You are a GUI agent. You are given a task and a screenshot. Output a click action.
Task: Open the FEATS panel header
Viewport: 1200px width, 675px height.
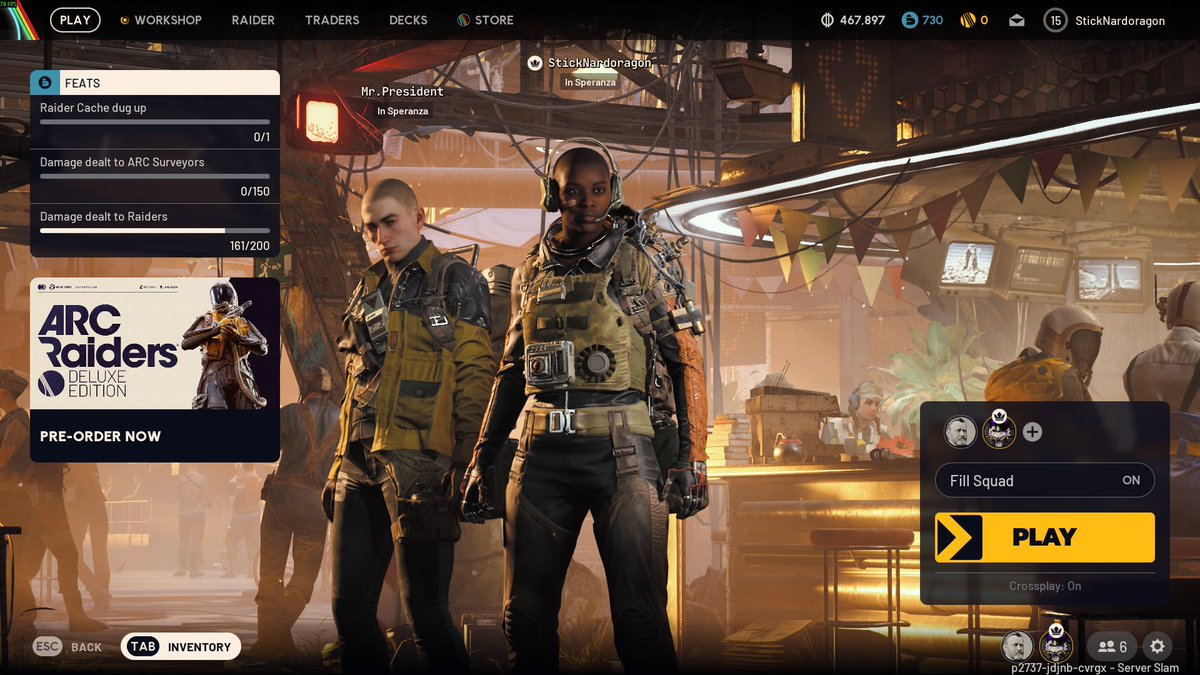[155, 83]
